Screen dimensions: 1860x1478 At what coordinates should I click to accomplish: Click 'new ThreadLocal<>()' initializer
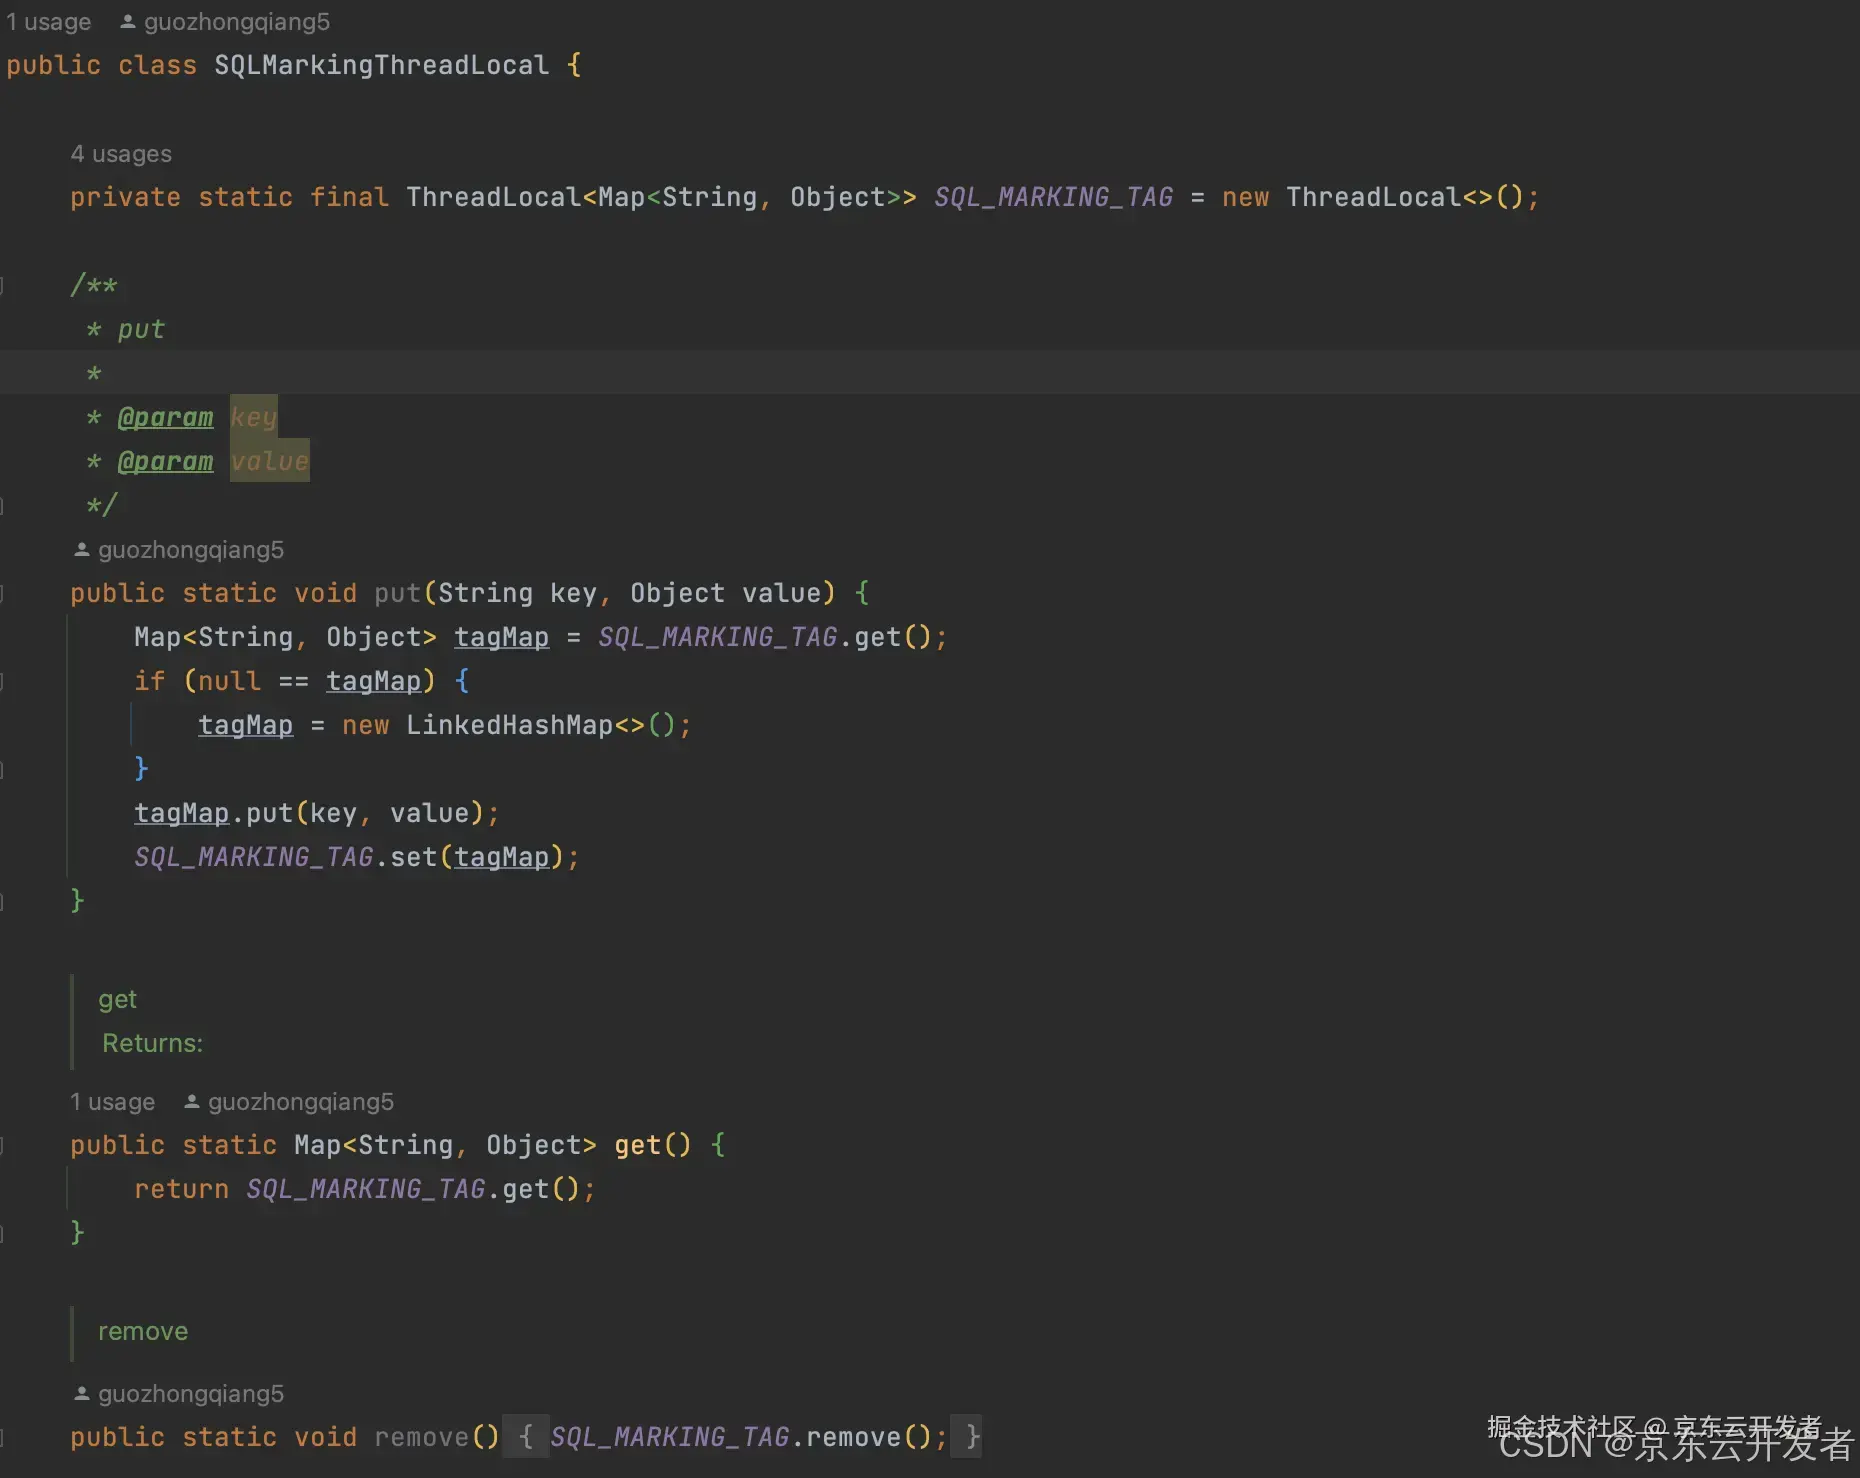click(1380, 197)
